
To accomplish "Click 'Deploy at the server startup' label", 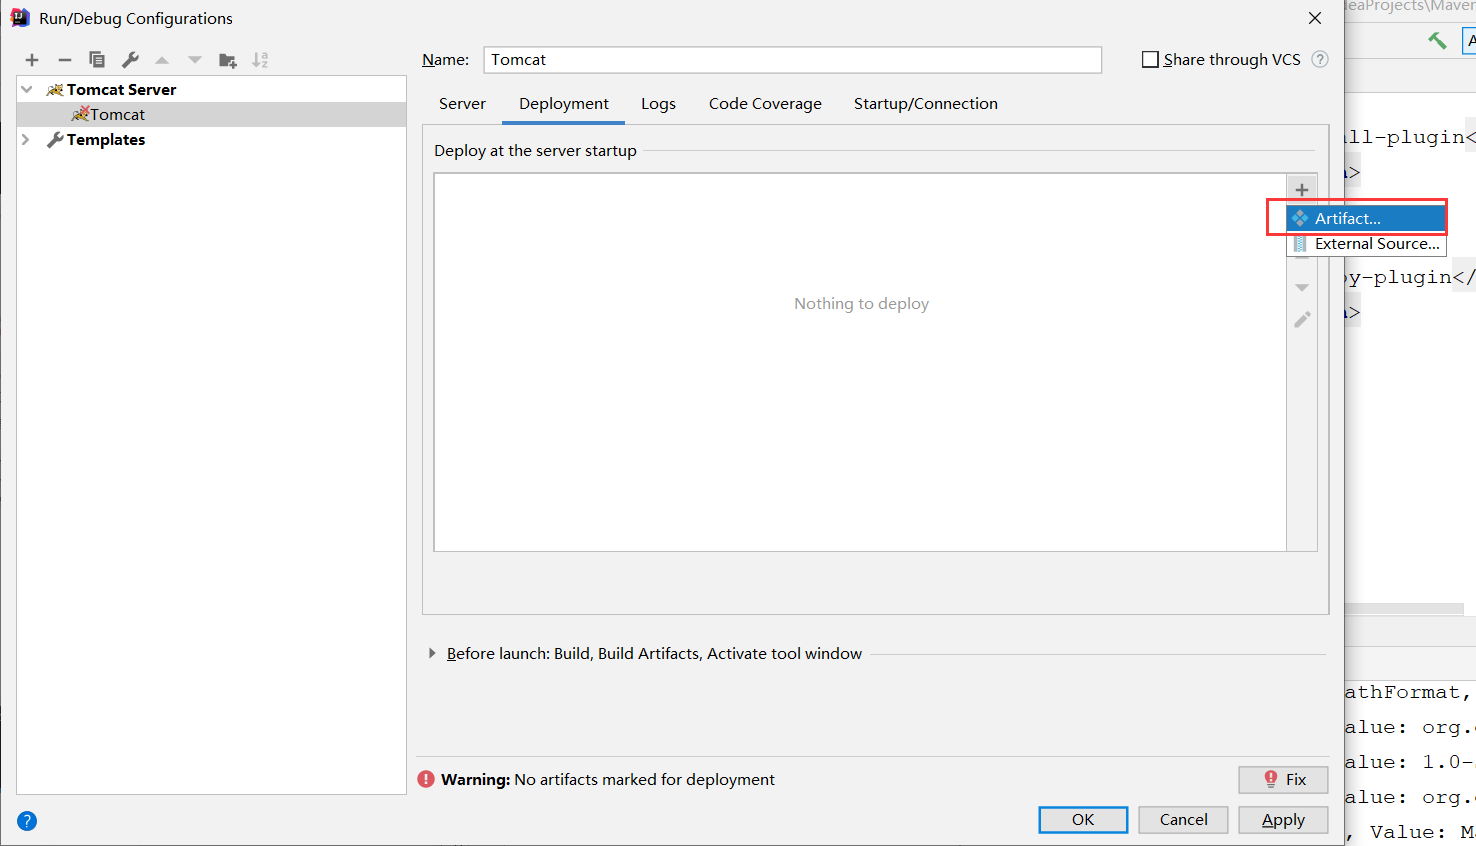I will click(x=535, y=151).
